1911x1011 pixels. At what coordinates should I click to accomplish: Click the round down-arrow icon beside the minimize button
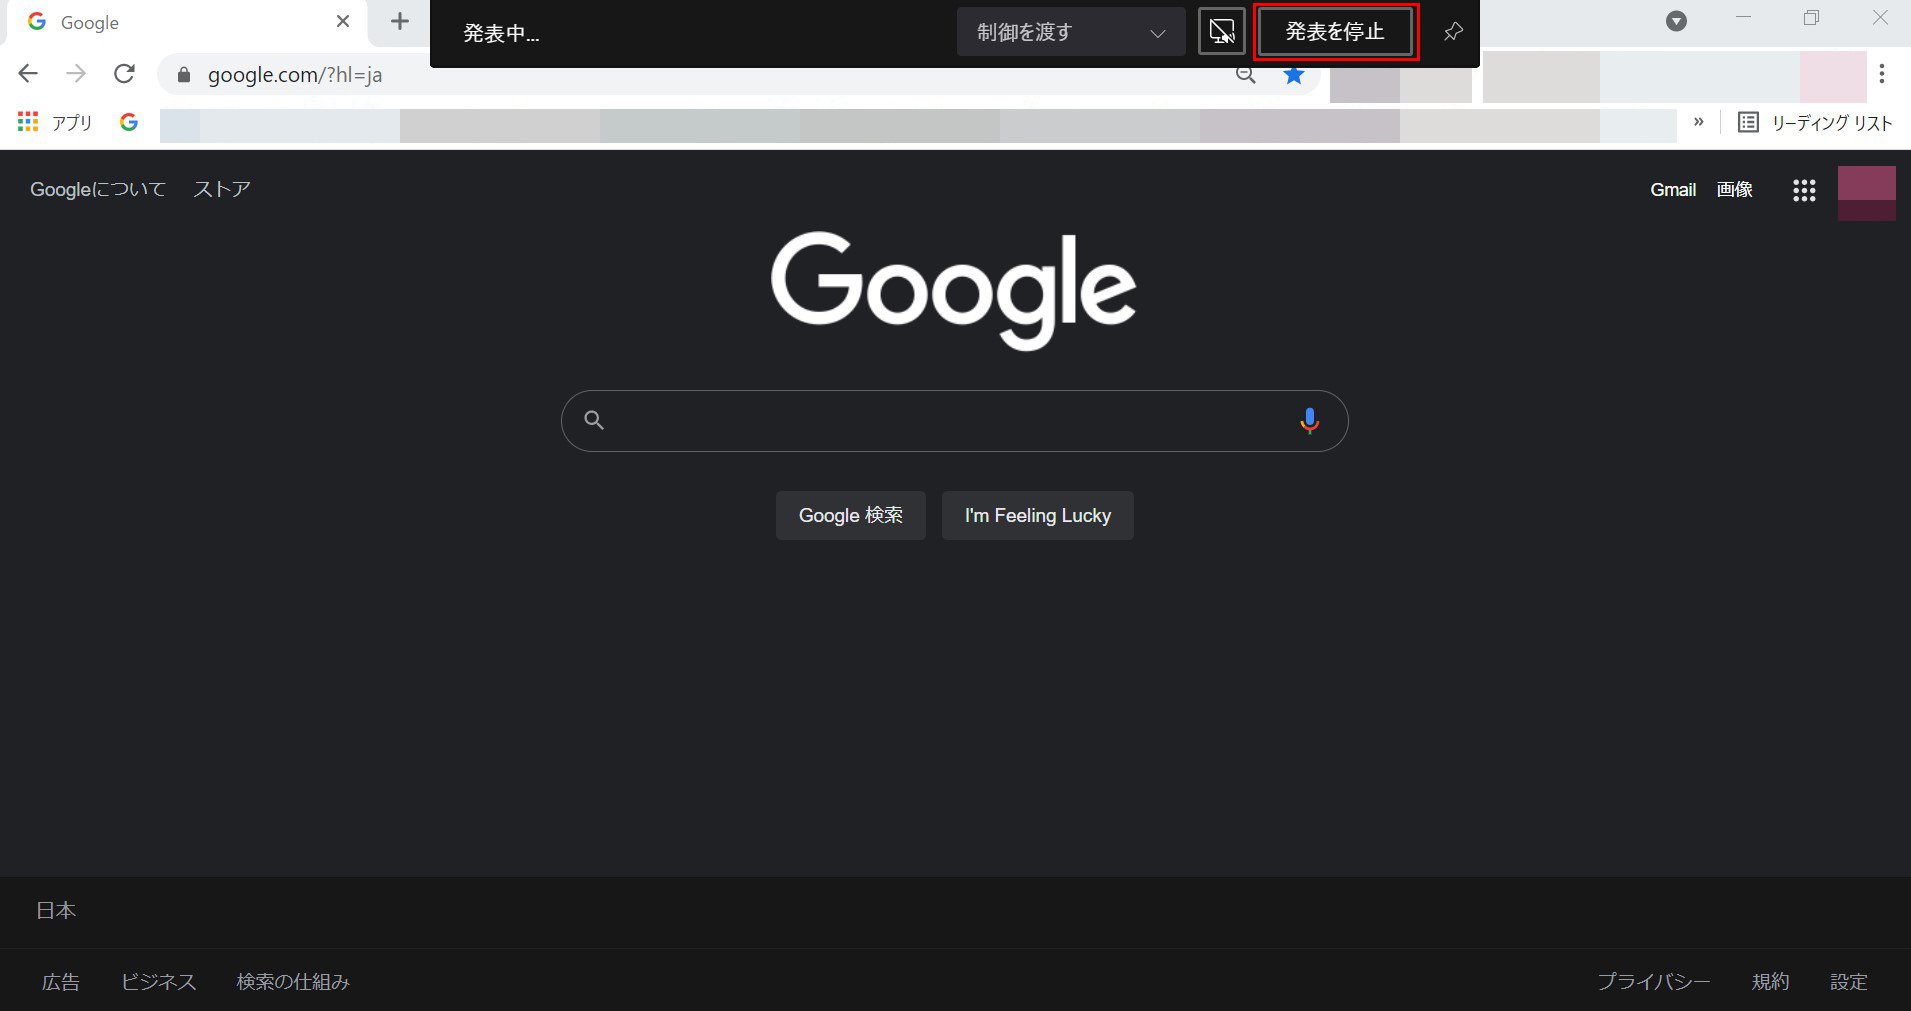click(1677, 21)
